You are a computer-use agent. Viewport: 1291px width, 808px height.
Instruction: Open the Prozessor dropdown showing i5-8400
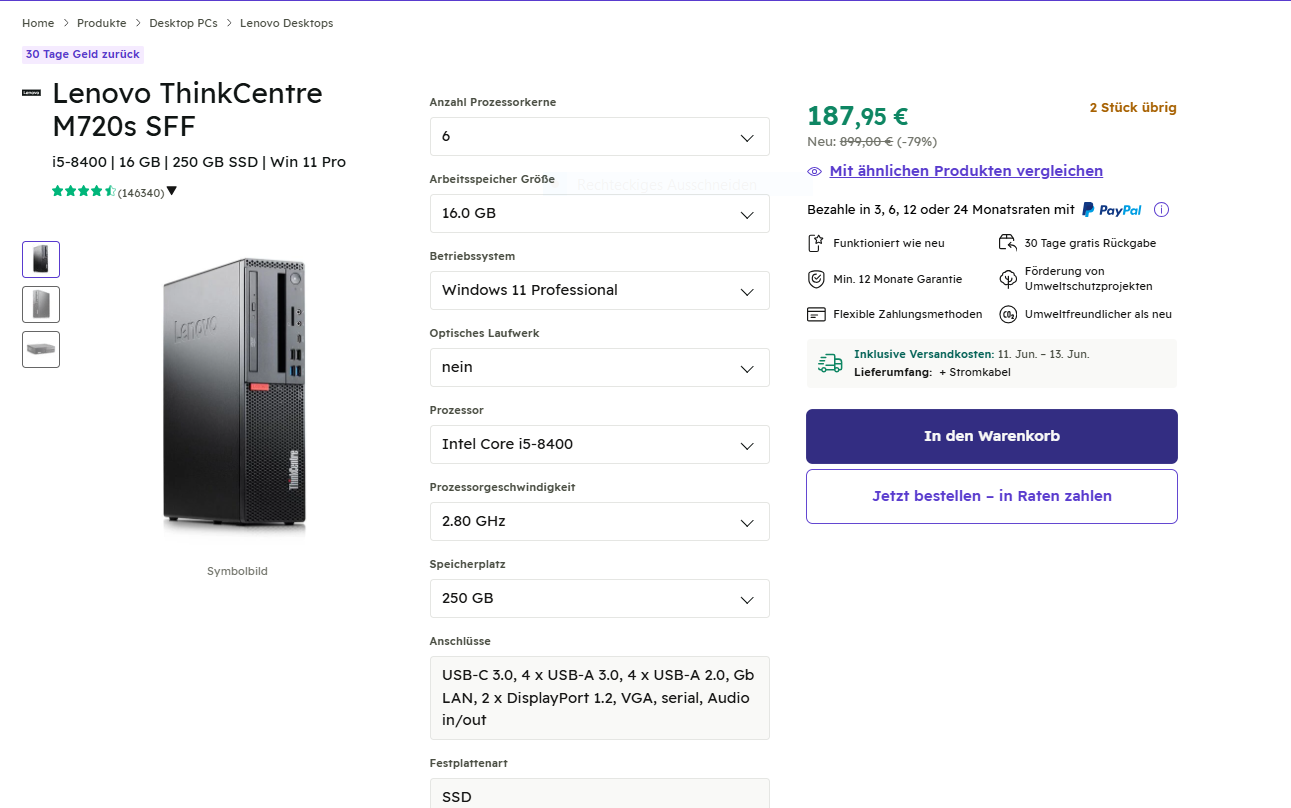click(x=599, y=445)
